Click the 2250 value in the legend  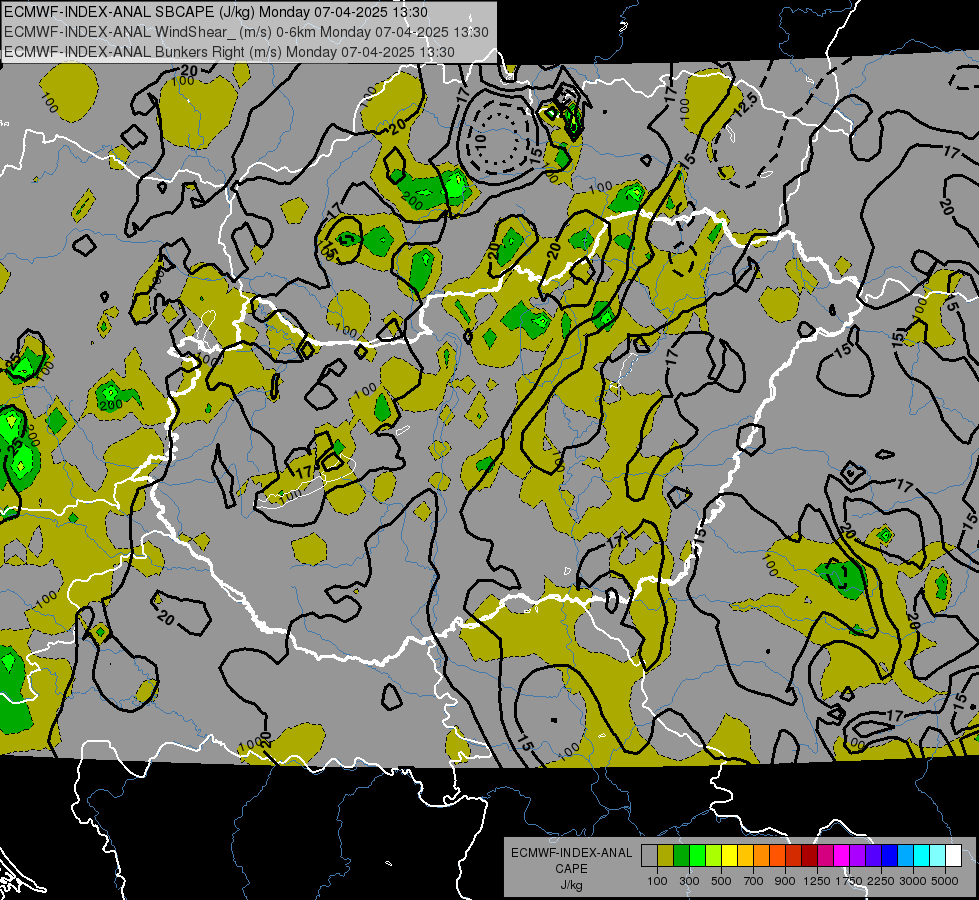point(881,881)
